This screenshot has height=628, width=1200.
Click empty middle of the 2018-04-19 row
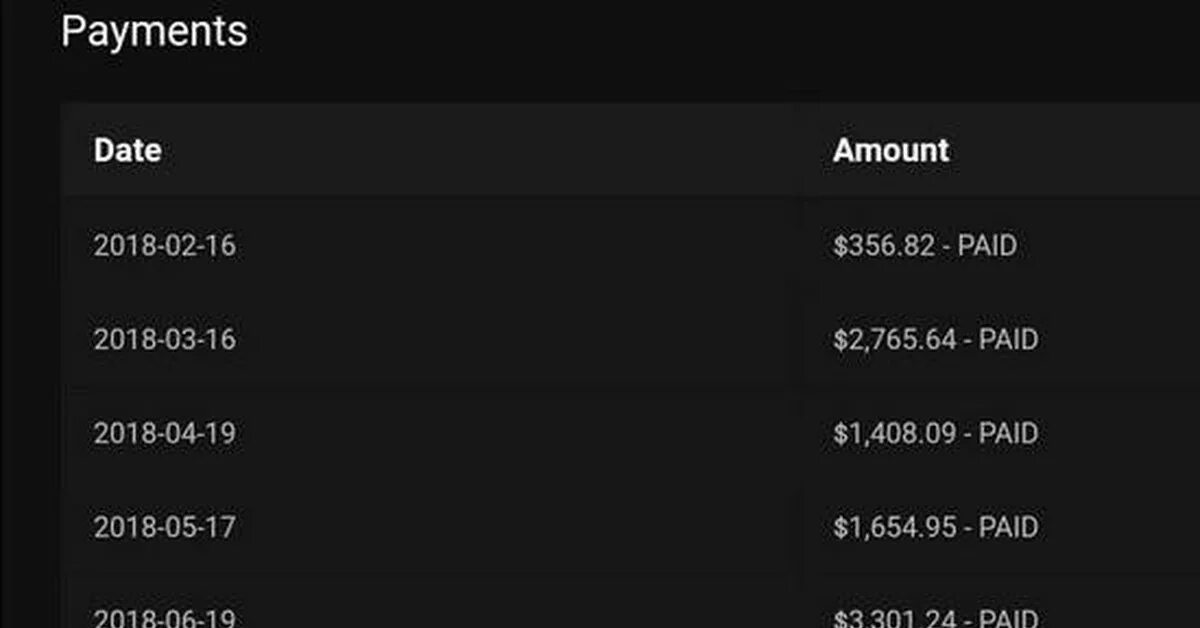(520, 434)
